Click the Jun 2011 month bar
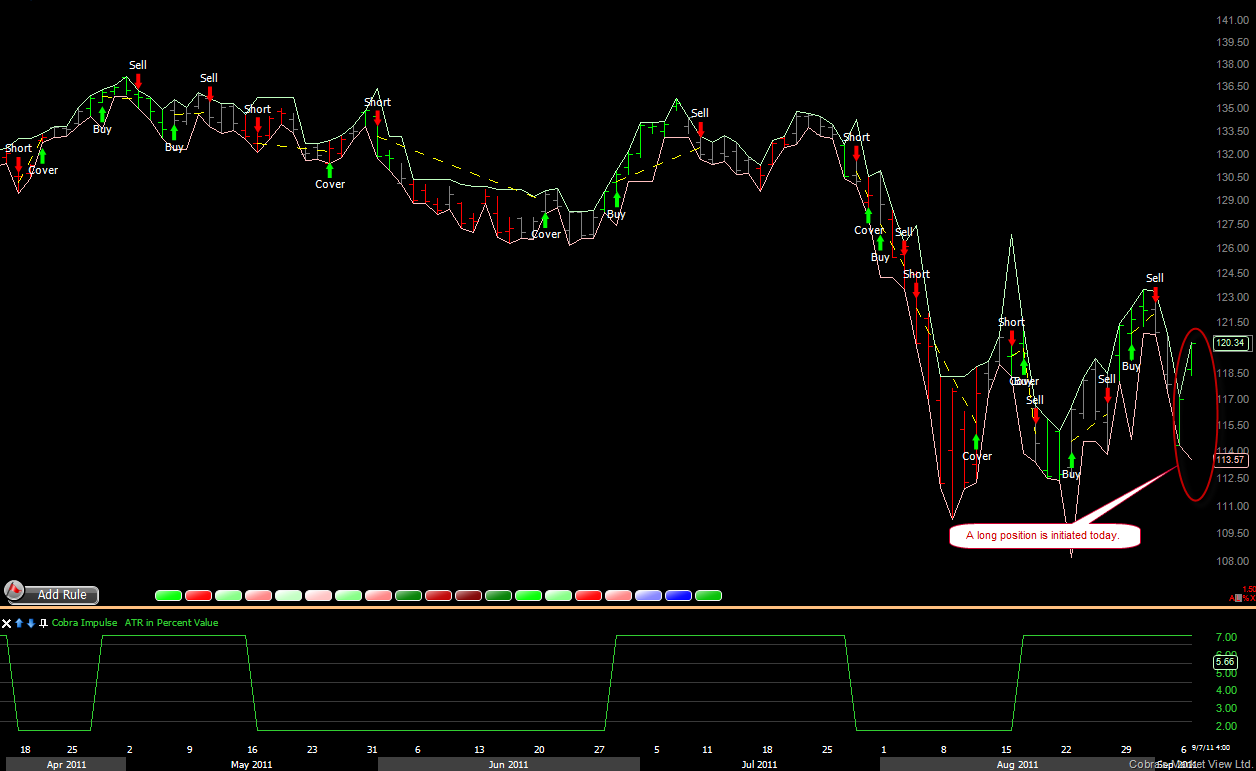This screenshot has height=771, width=1256. pyautogui.click(x=508, y=764)
